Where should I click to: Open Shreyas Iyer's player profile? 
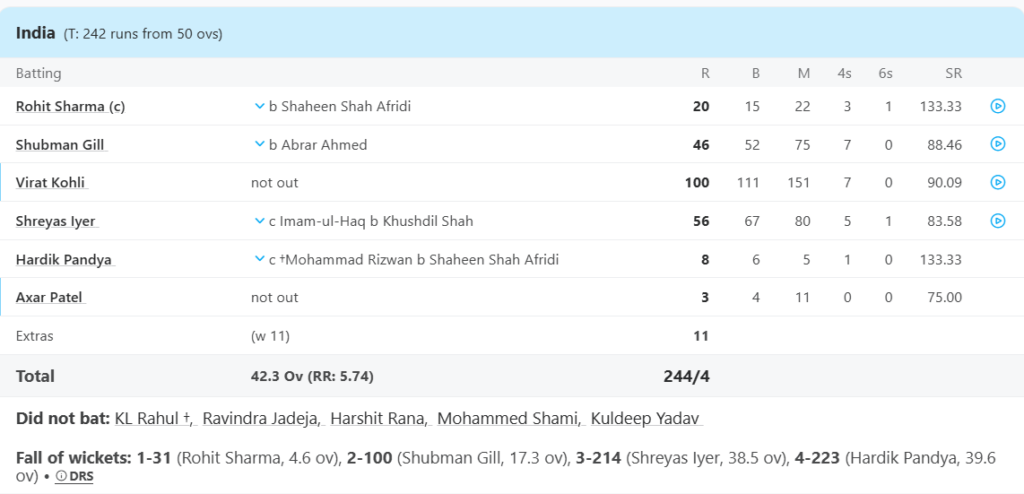[56, 221]
